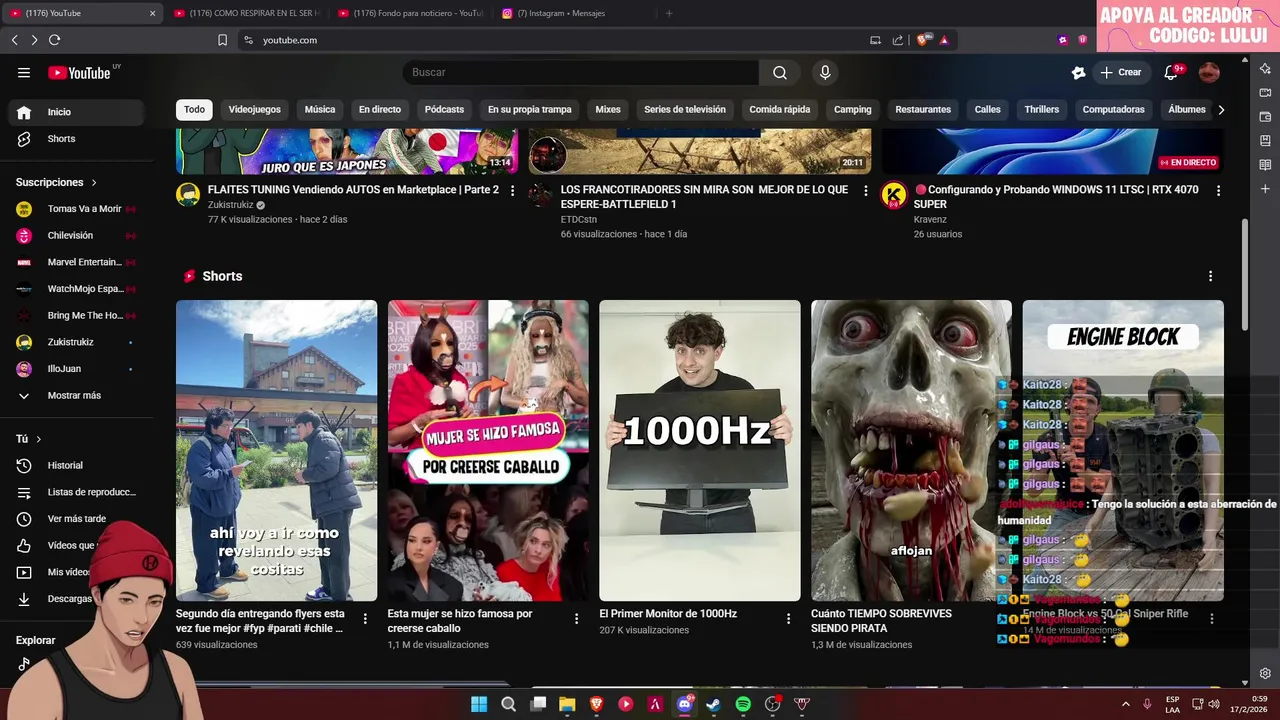Open Historial in the sidebar

(76, 465)
